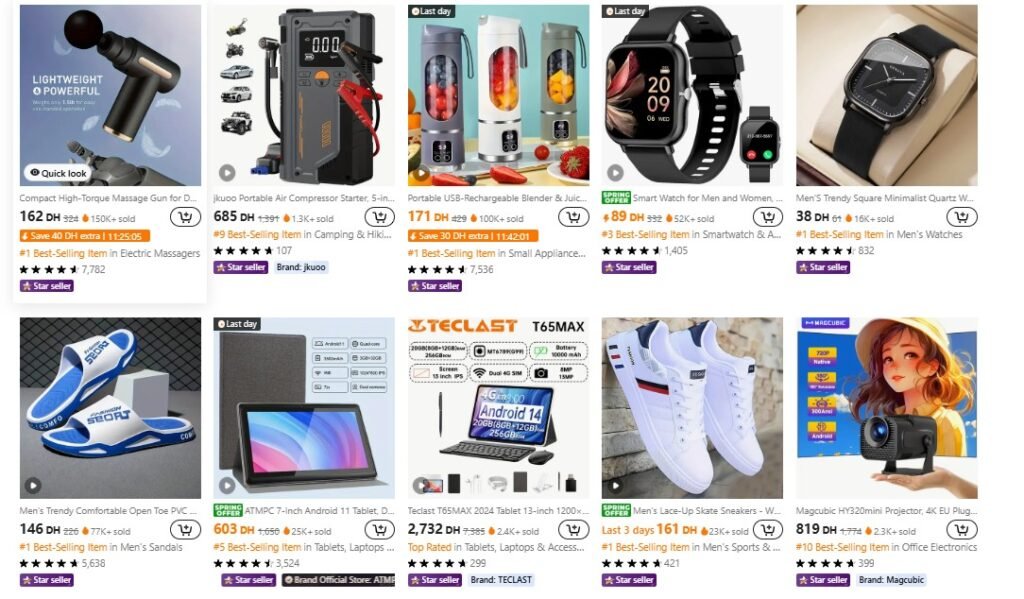1024x599 pixels.
Task: Play video on the air compressor image
Action: tap(227, 173)
